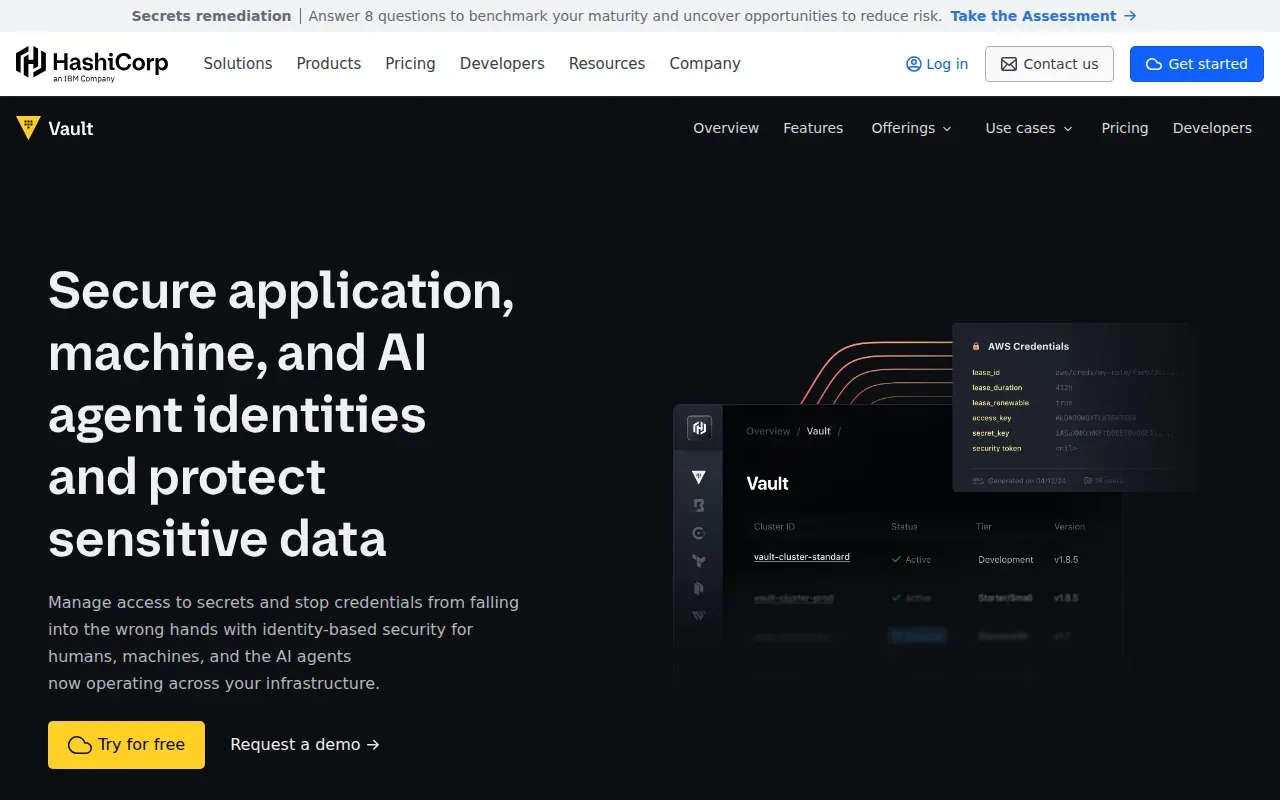Click the Waypoint icon in the mockup sidebar
The height and width of the screenshot is (800, 1280).
(699, 616)
